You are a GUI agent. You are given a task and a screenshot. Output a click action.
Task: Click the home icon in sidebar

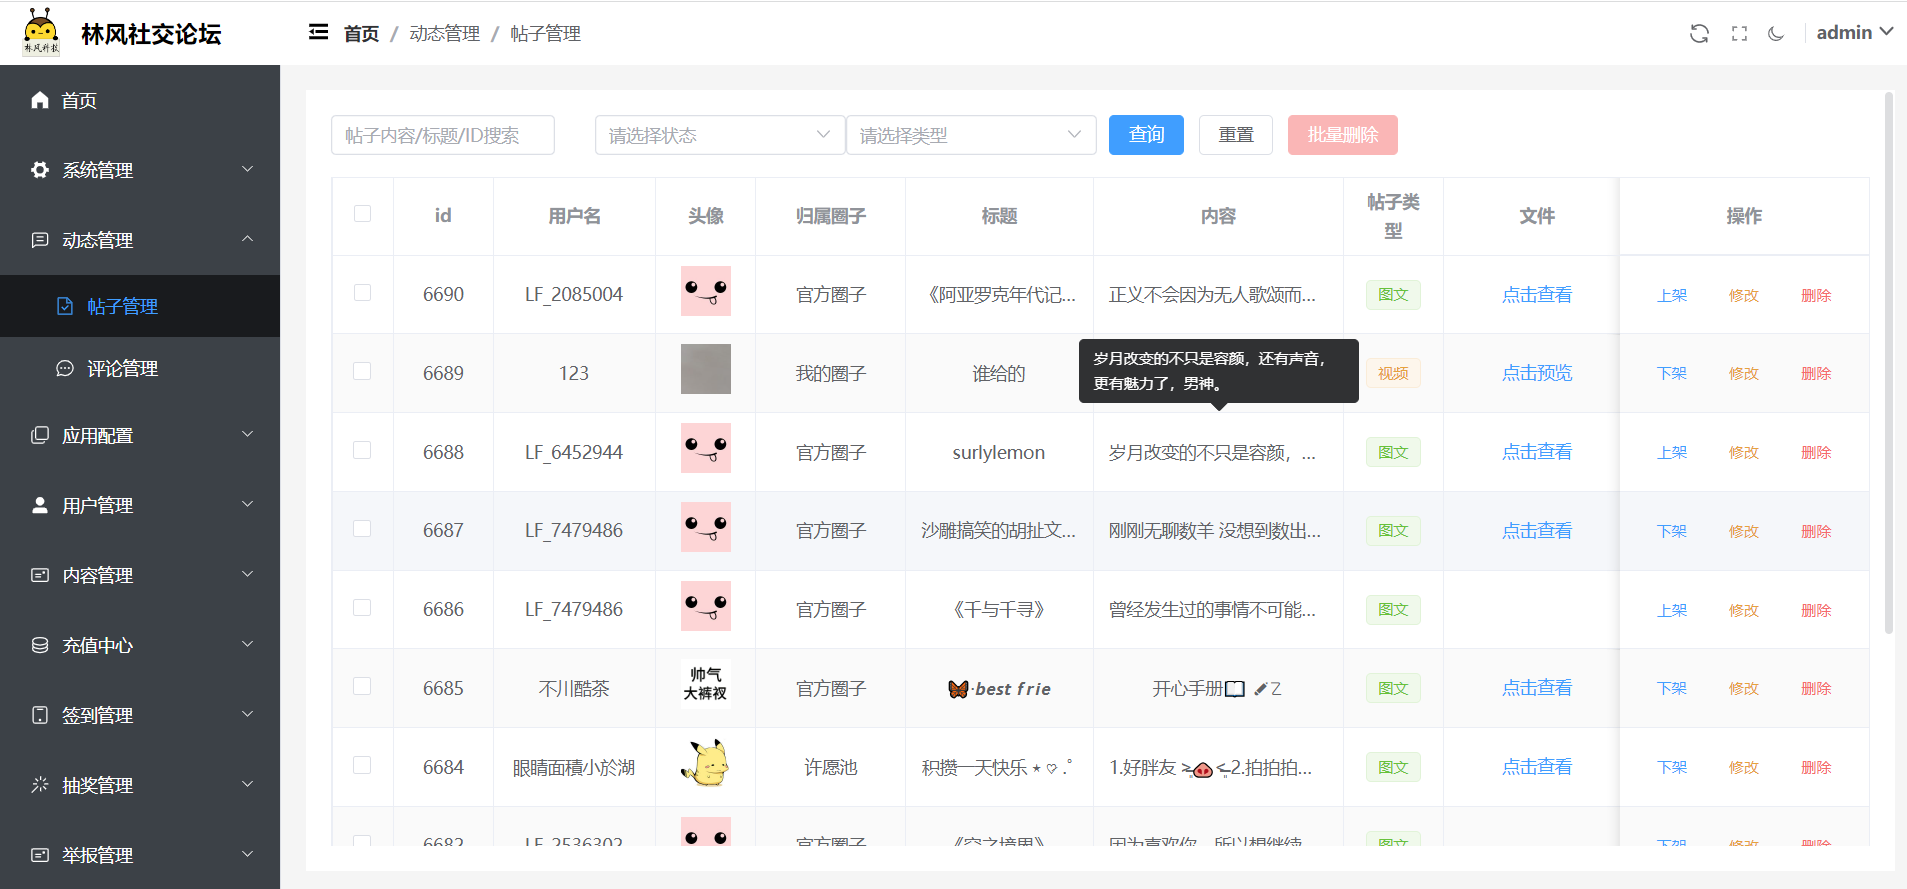click(40, 100)
